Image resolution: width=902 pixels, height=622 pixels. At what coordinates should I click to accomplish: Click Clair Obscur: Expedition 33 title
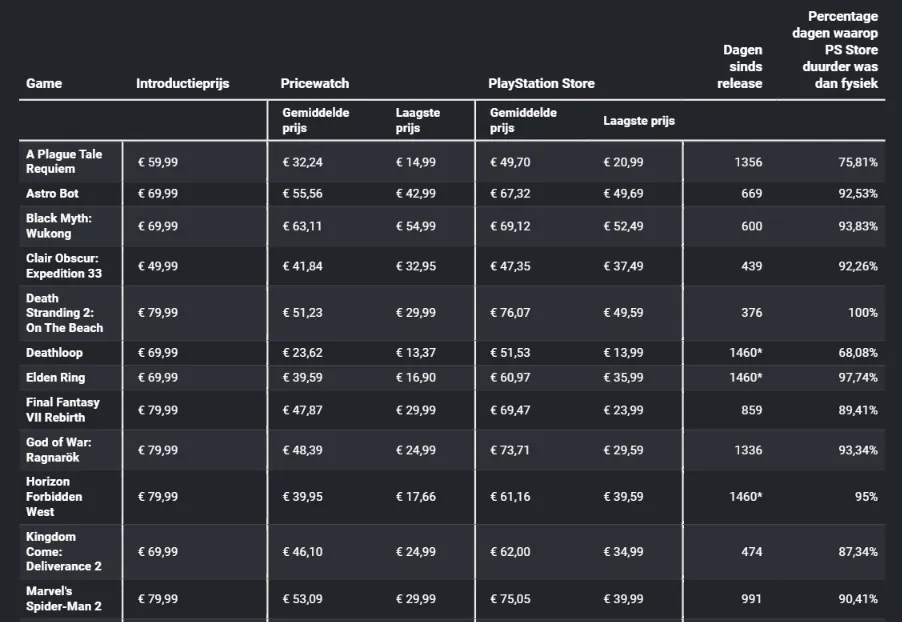tap(64, 266)
